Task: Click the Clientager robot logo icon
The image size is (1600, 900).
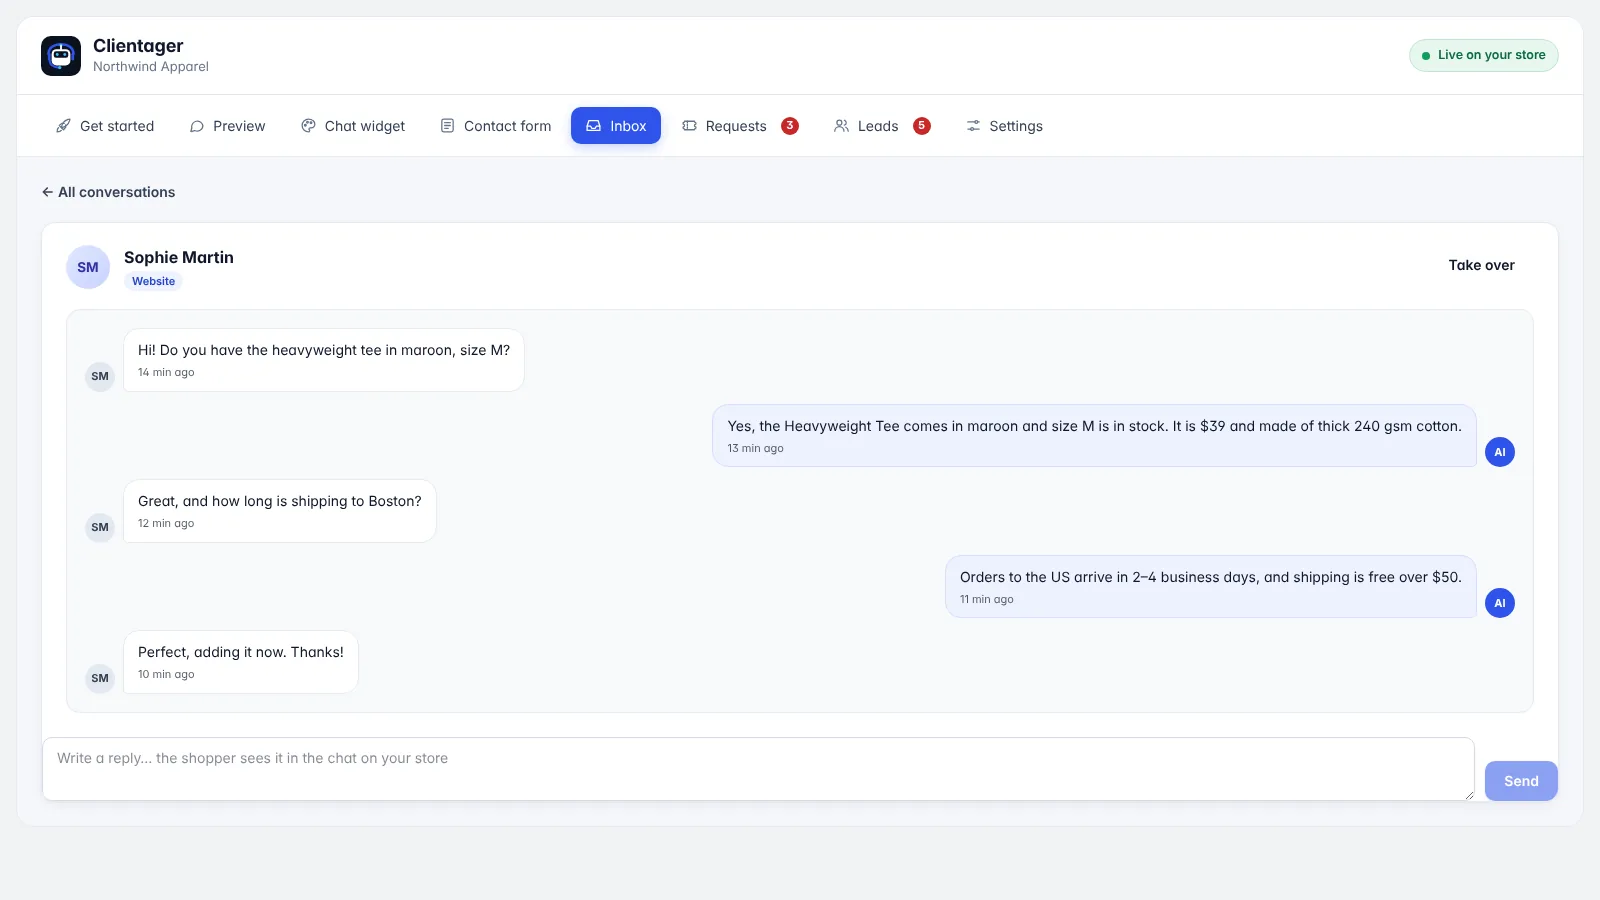Action: pos(61,56)
